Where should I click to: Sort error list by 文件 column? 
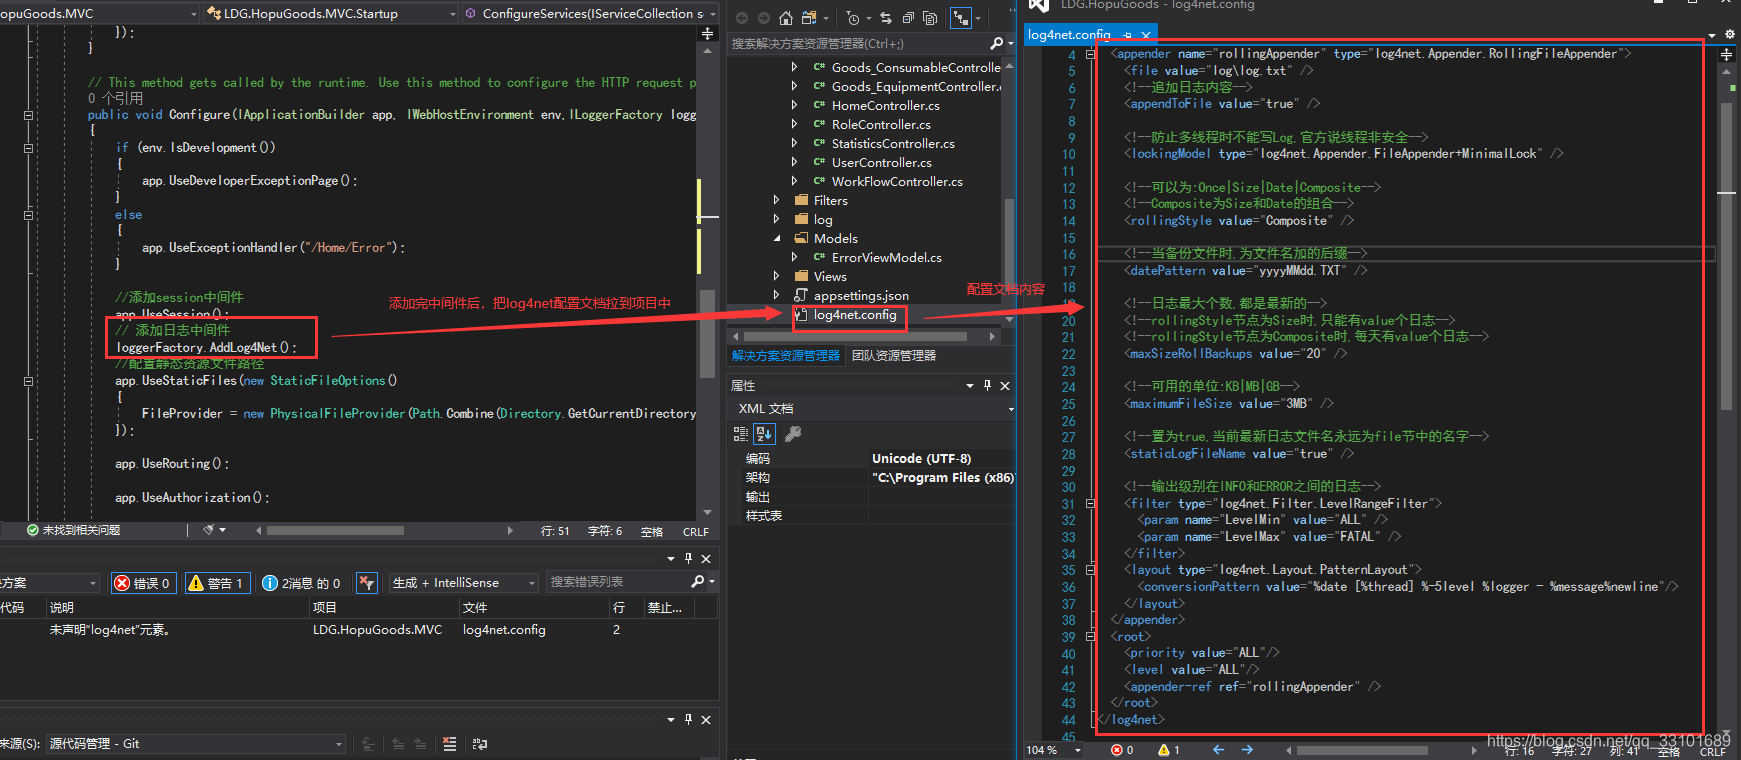point(533,608)
